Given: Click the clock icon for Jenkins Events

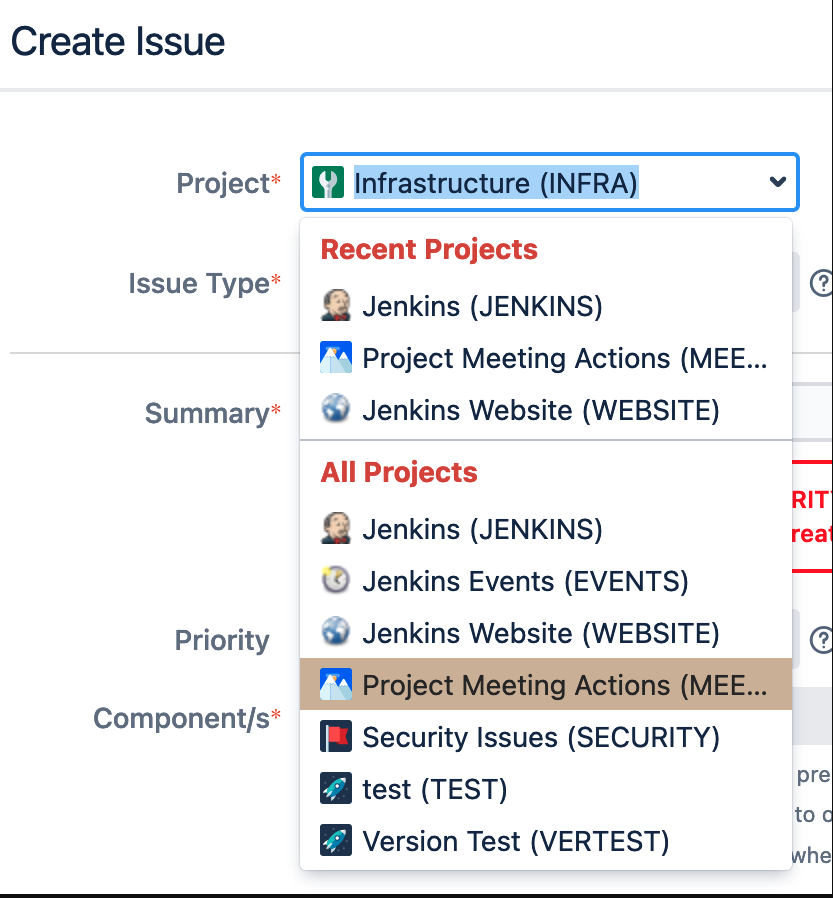Looking at the screenshot, I should tap(336, 580).
